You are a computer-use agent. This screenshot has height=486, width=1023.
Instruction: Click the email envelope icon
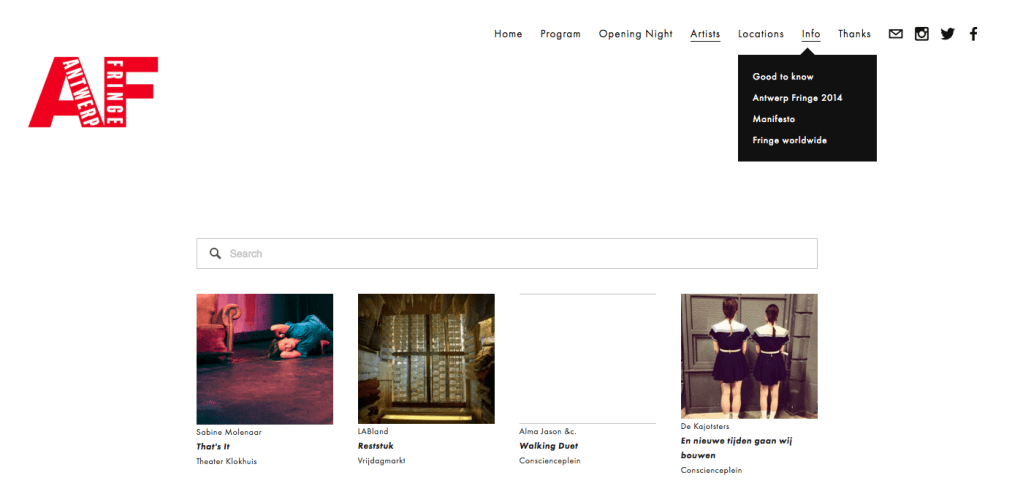point(895,34)
